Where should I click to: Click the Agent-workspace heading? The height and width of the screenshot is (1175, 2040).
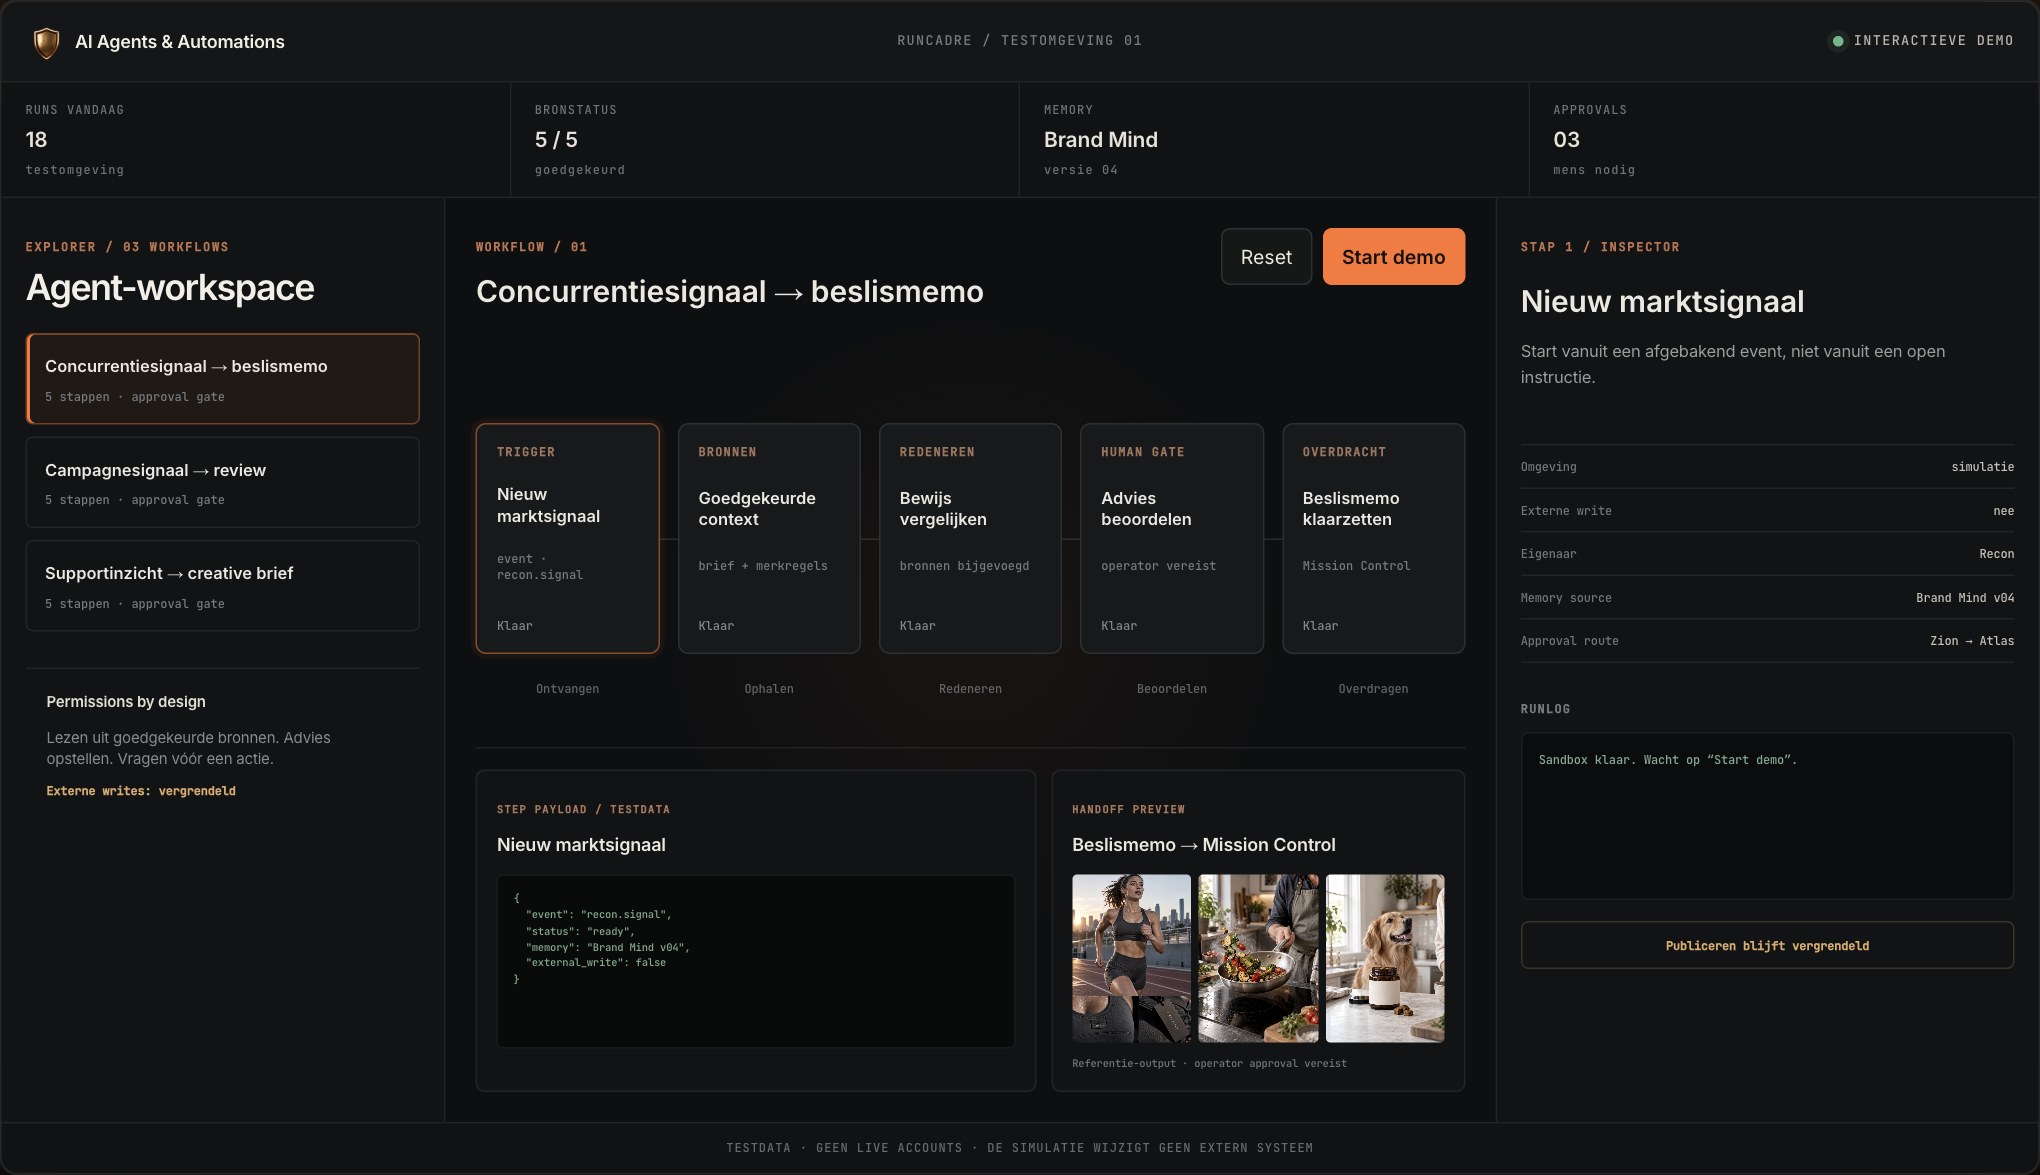[170, 288]
